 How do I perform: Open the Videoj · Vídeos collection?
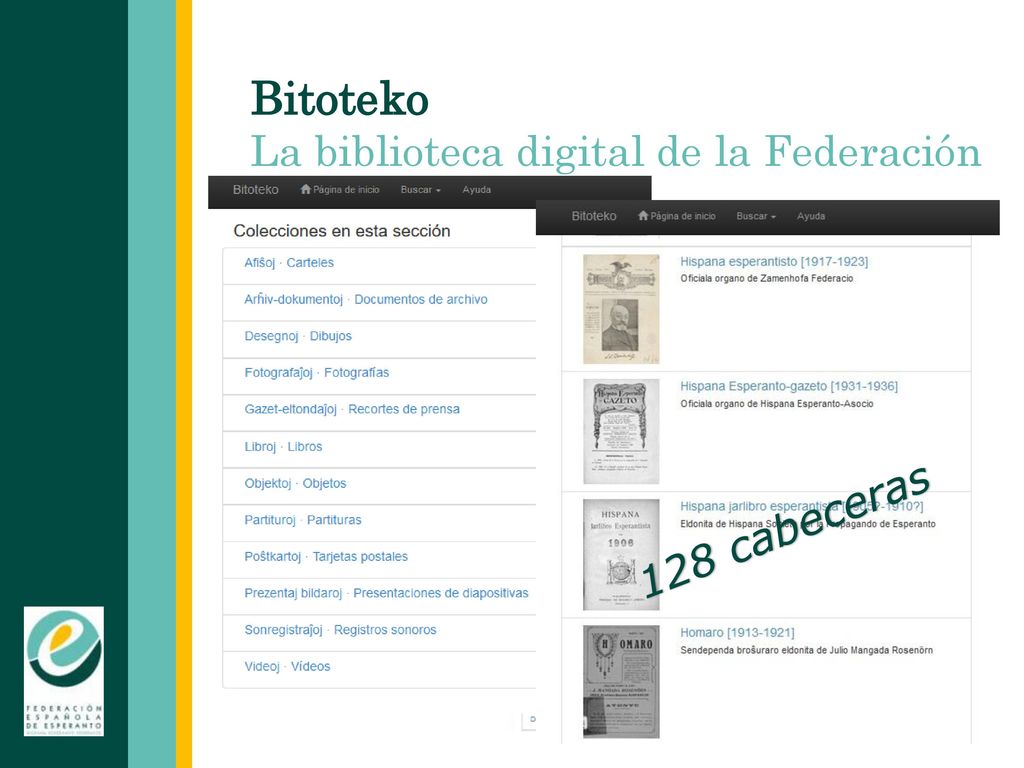(287, 666)
